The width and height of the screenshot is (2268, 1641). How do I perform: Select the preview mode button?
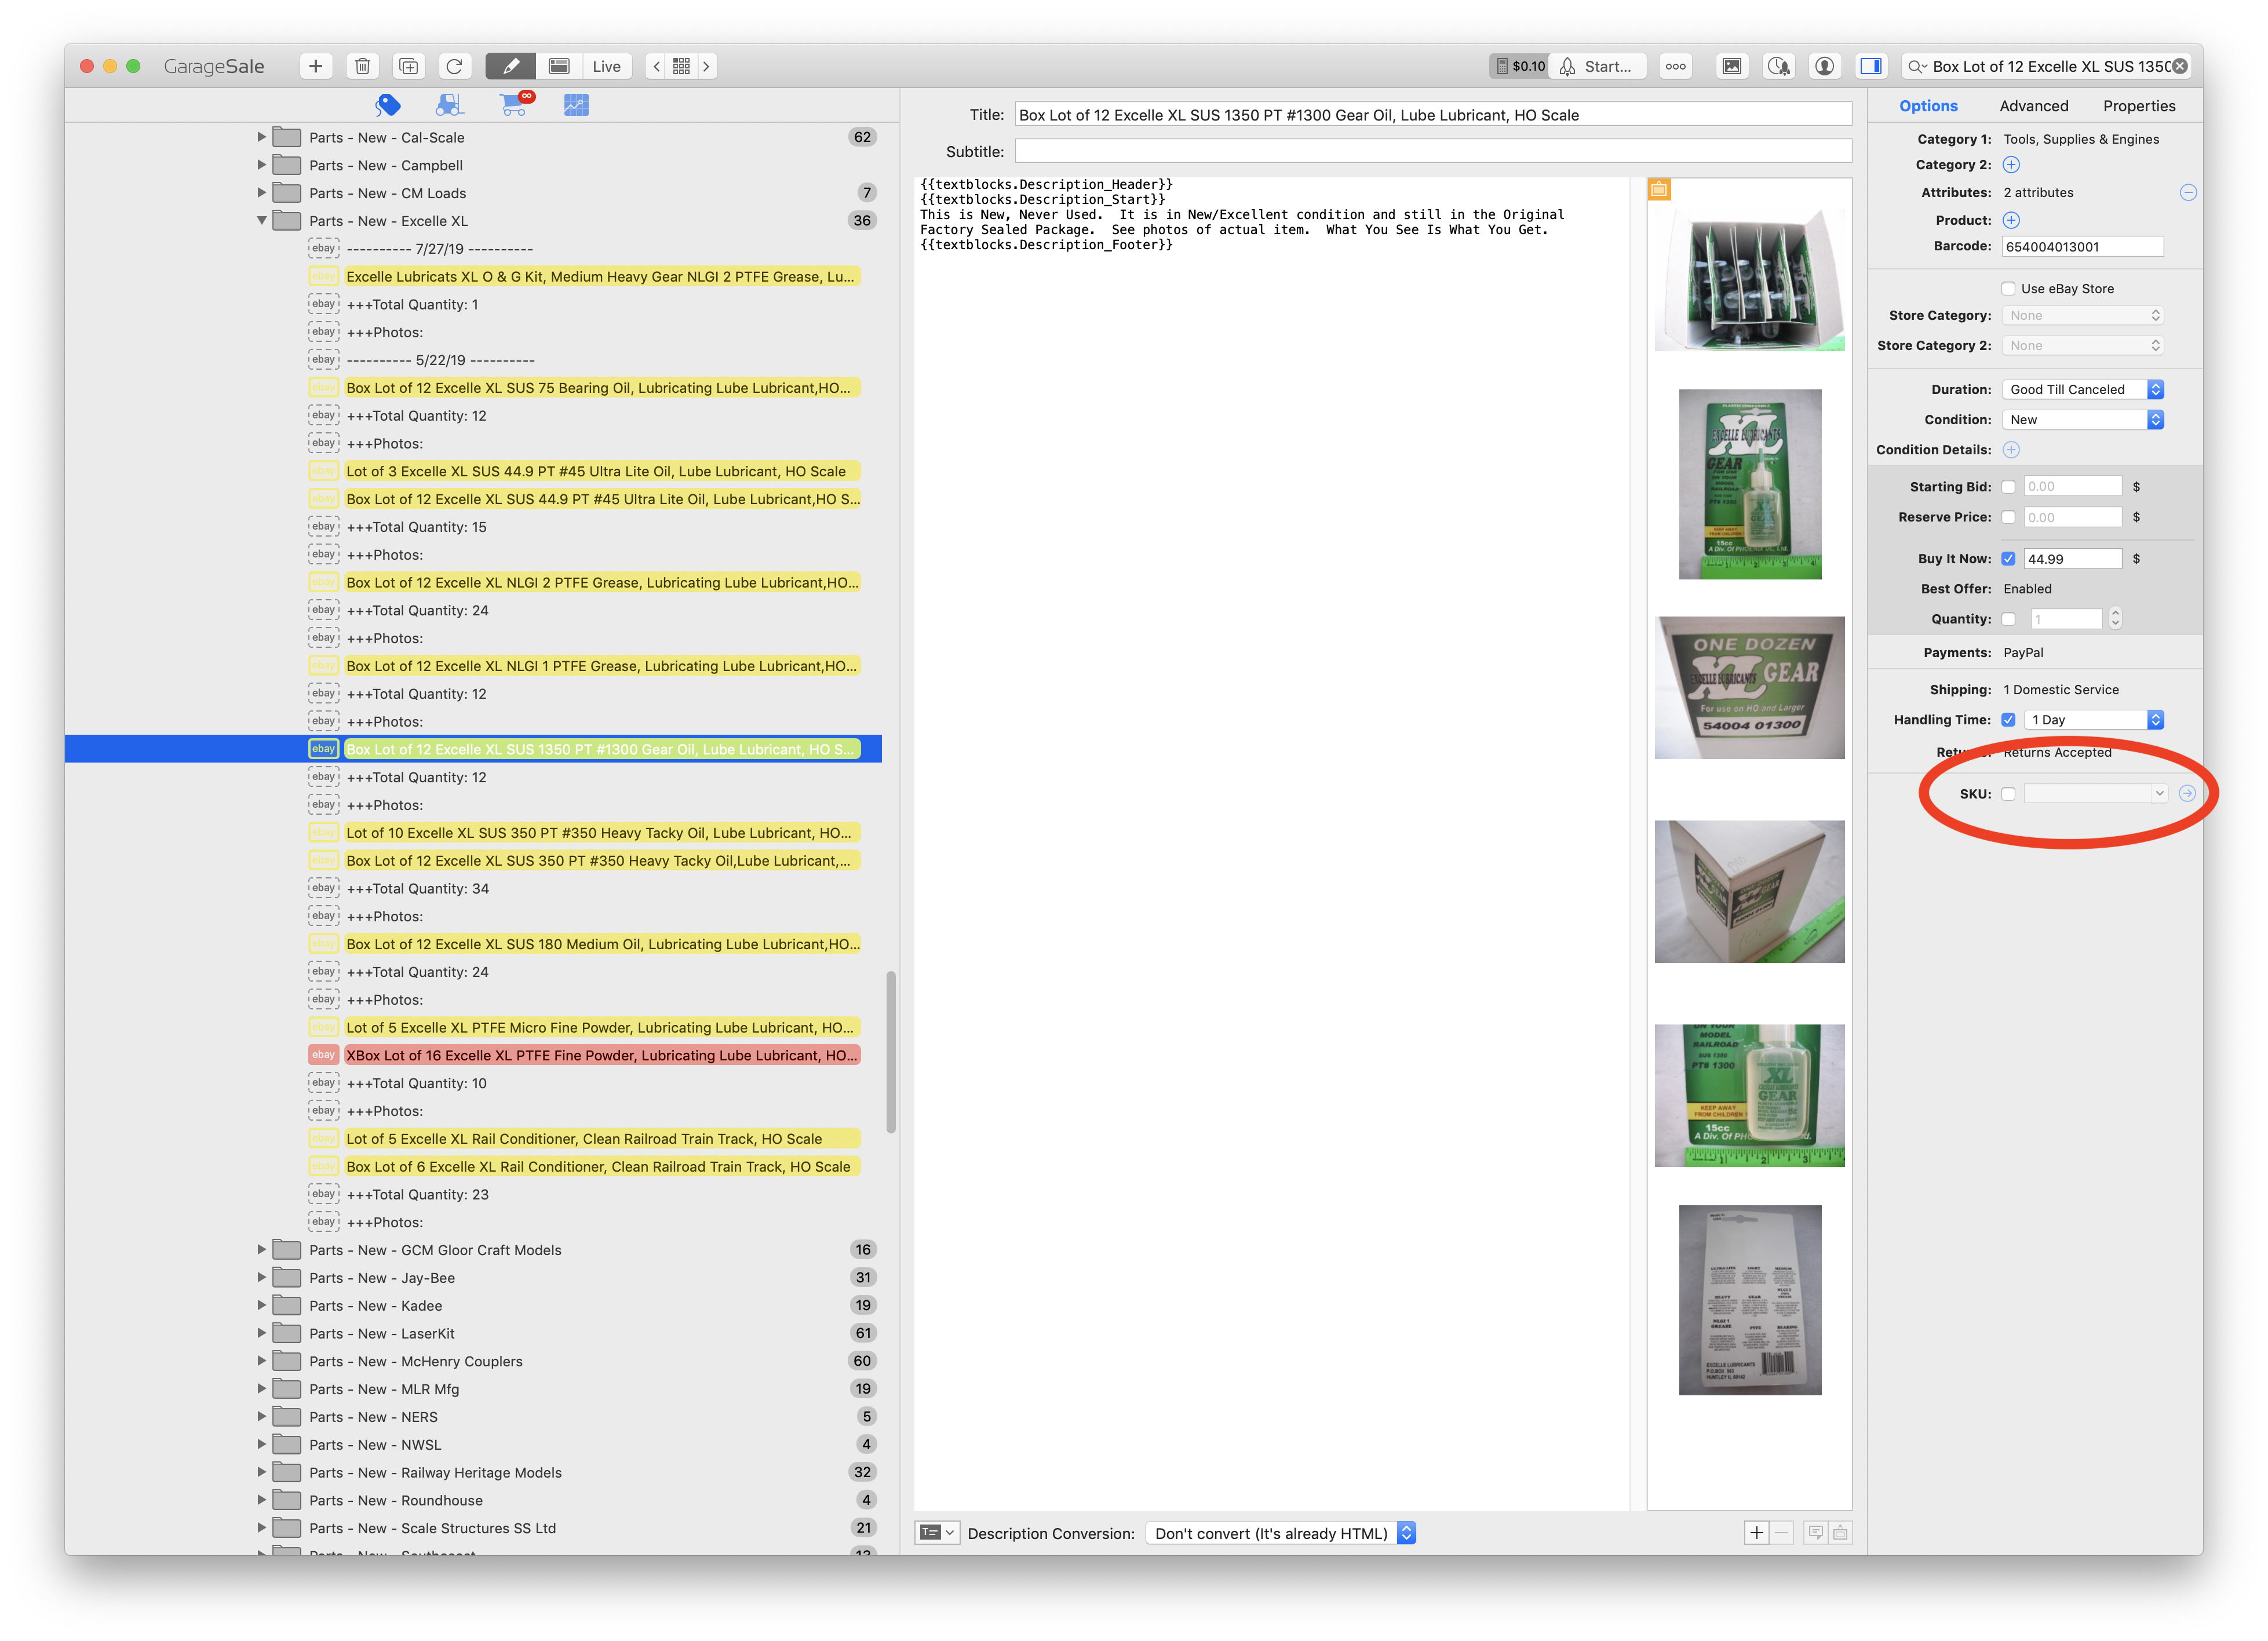tap(559, 66)
